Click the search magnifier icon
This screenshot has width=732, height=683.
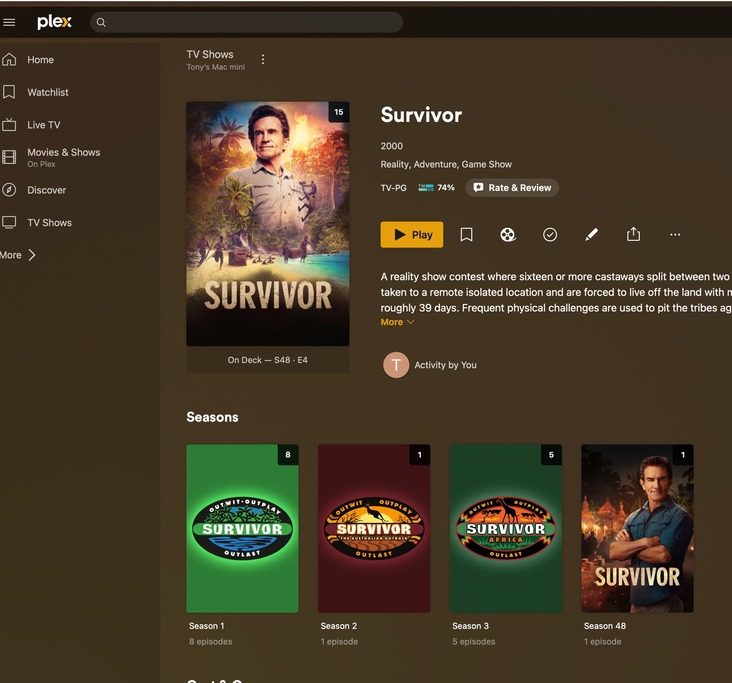click(x=101, y=22)
